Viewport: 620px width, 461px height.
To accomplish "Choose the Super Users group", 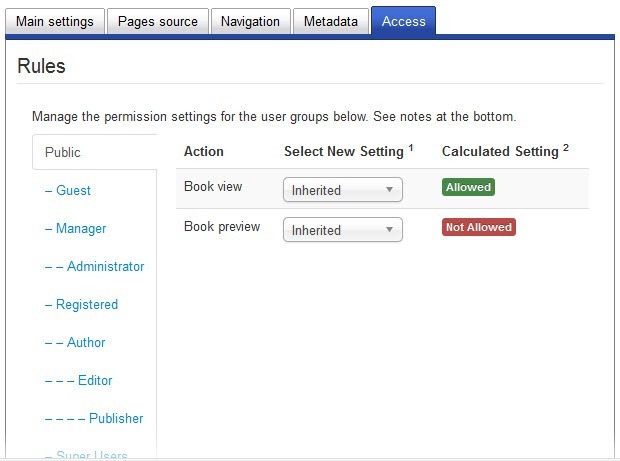I will 86,455.
